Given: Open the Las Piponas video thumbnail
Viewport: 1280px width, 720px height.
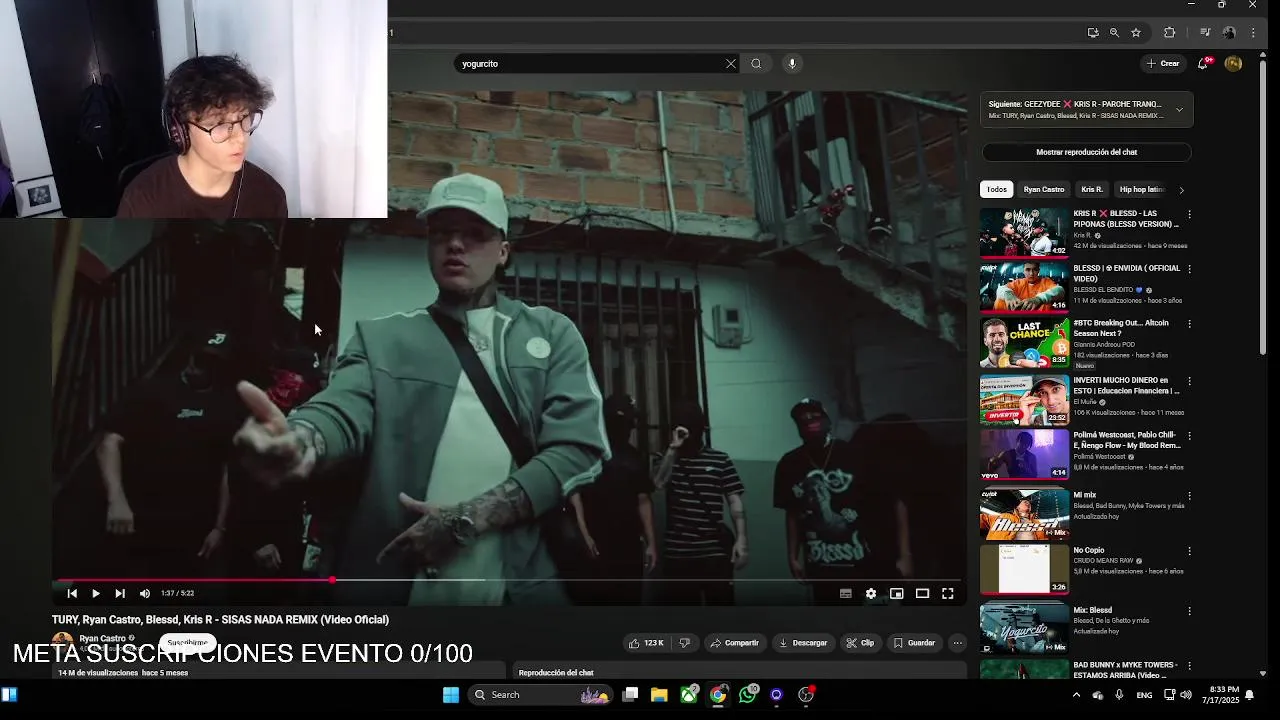Looking at the screenshot, I should [x=1024, y=233].
